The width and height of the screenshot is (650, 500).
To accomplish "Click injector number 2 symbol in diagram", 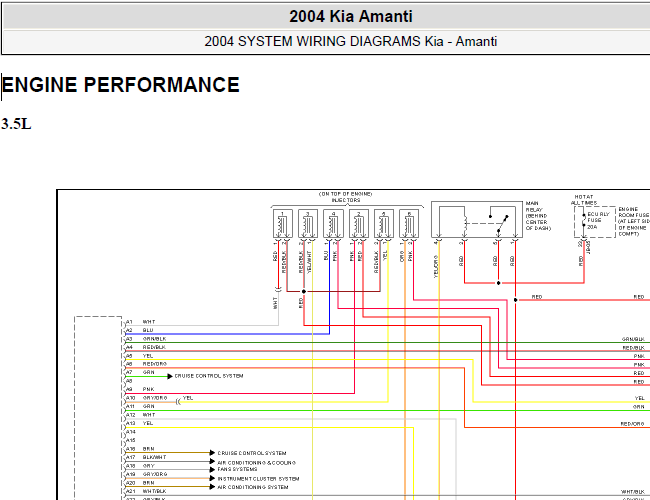I will point(359,223).
